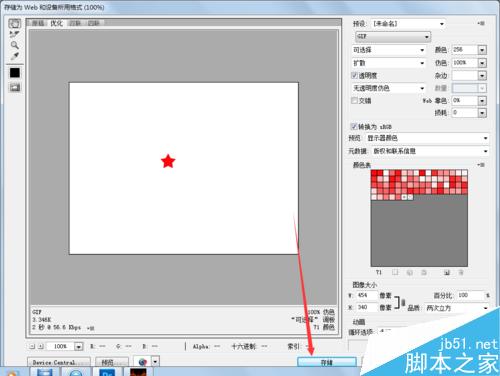Open the 无透明度仿色 dropdown
This screenshot has width=500, height=376.
click(x=389, y=88)
